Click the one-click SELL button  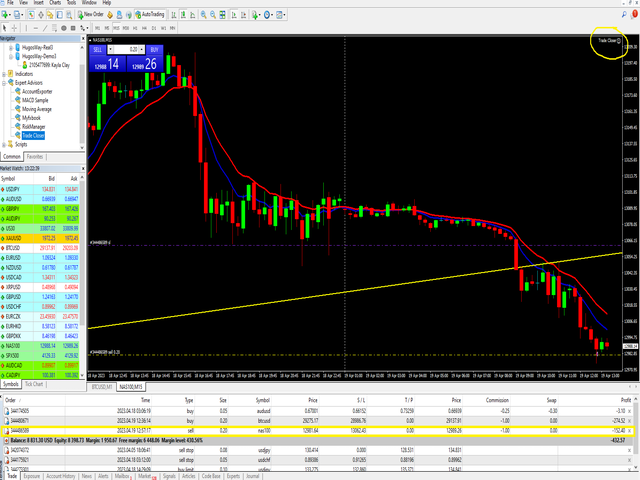98,50
